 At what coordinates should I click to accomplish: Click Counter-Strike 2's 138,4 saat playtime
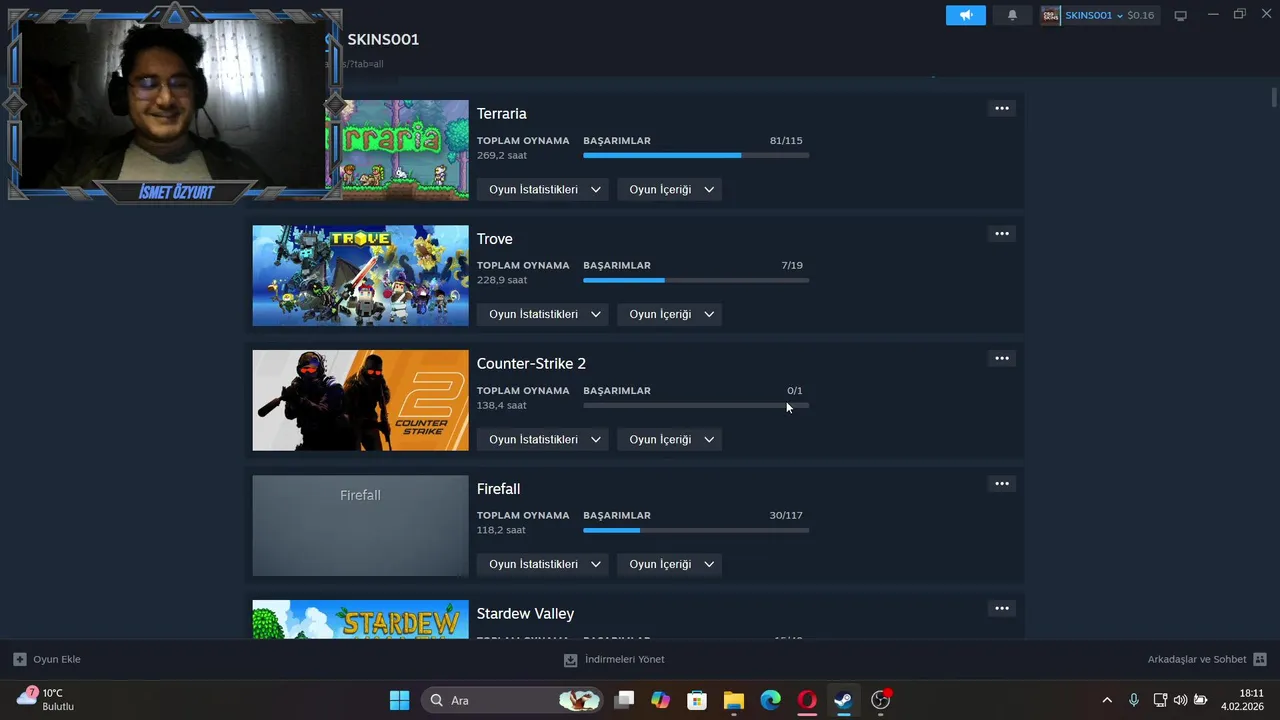click(x=502, y=406)
